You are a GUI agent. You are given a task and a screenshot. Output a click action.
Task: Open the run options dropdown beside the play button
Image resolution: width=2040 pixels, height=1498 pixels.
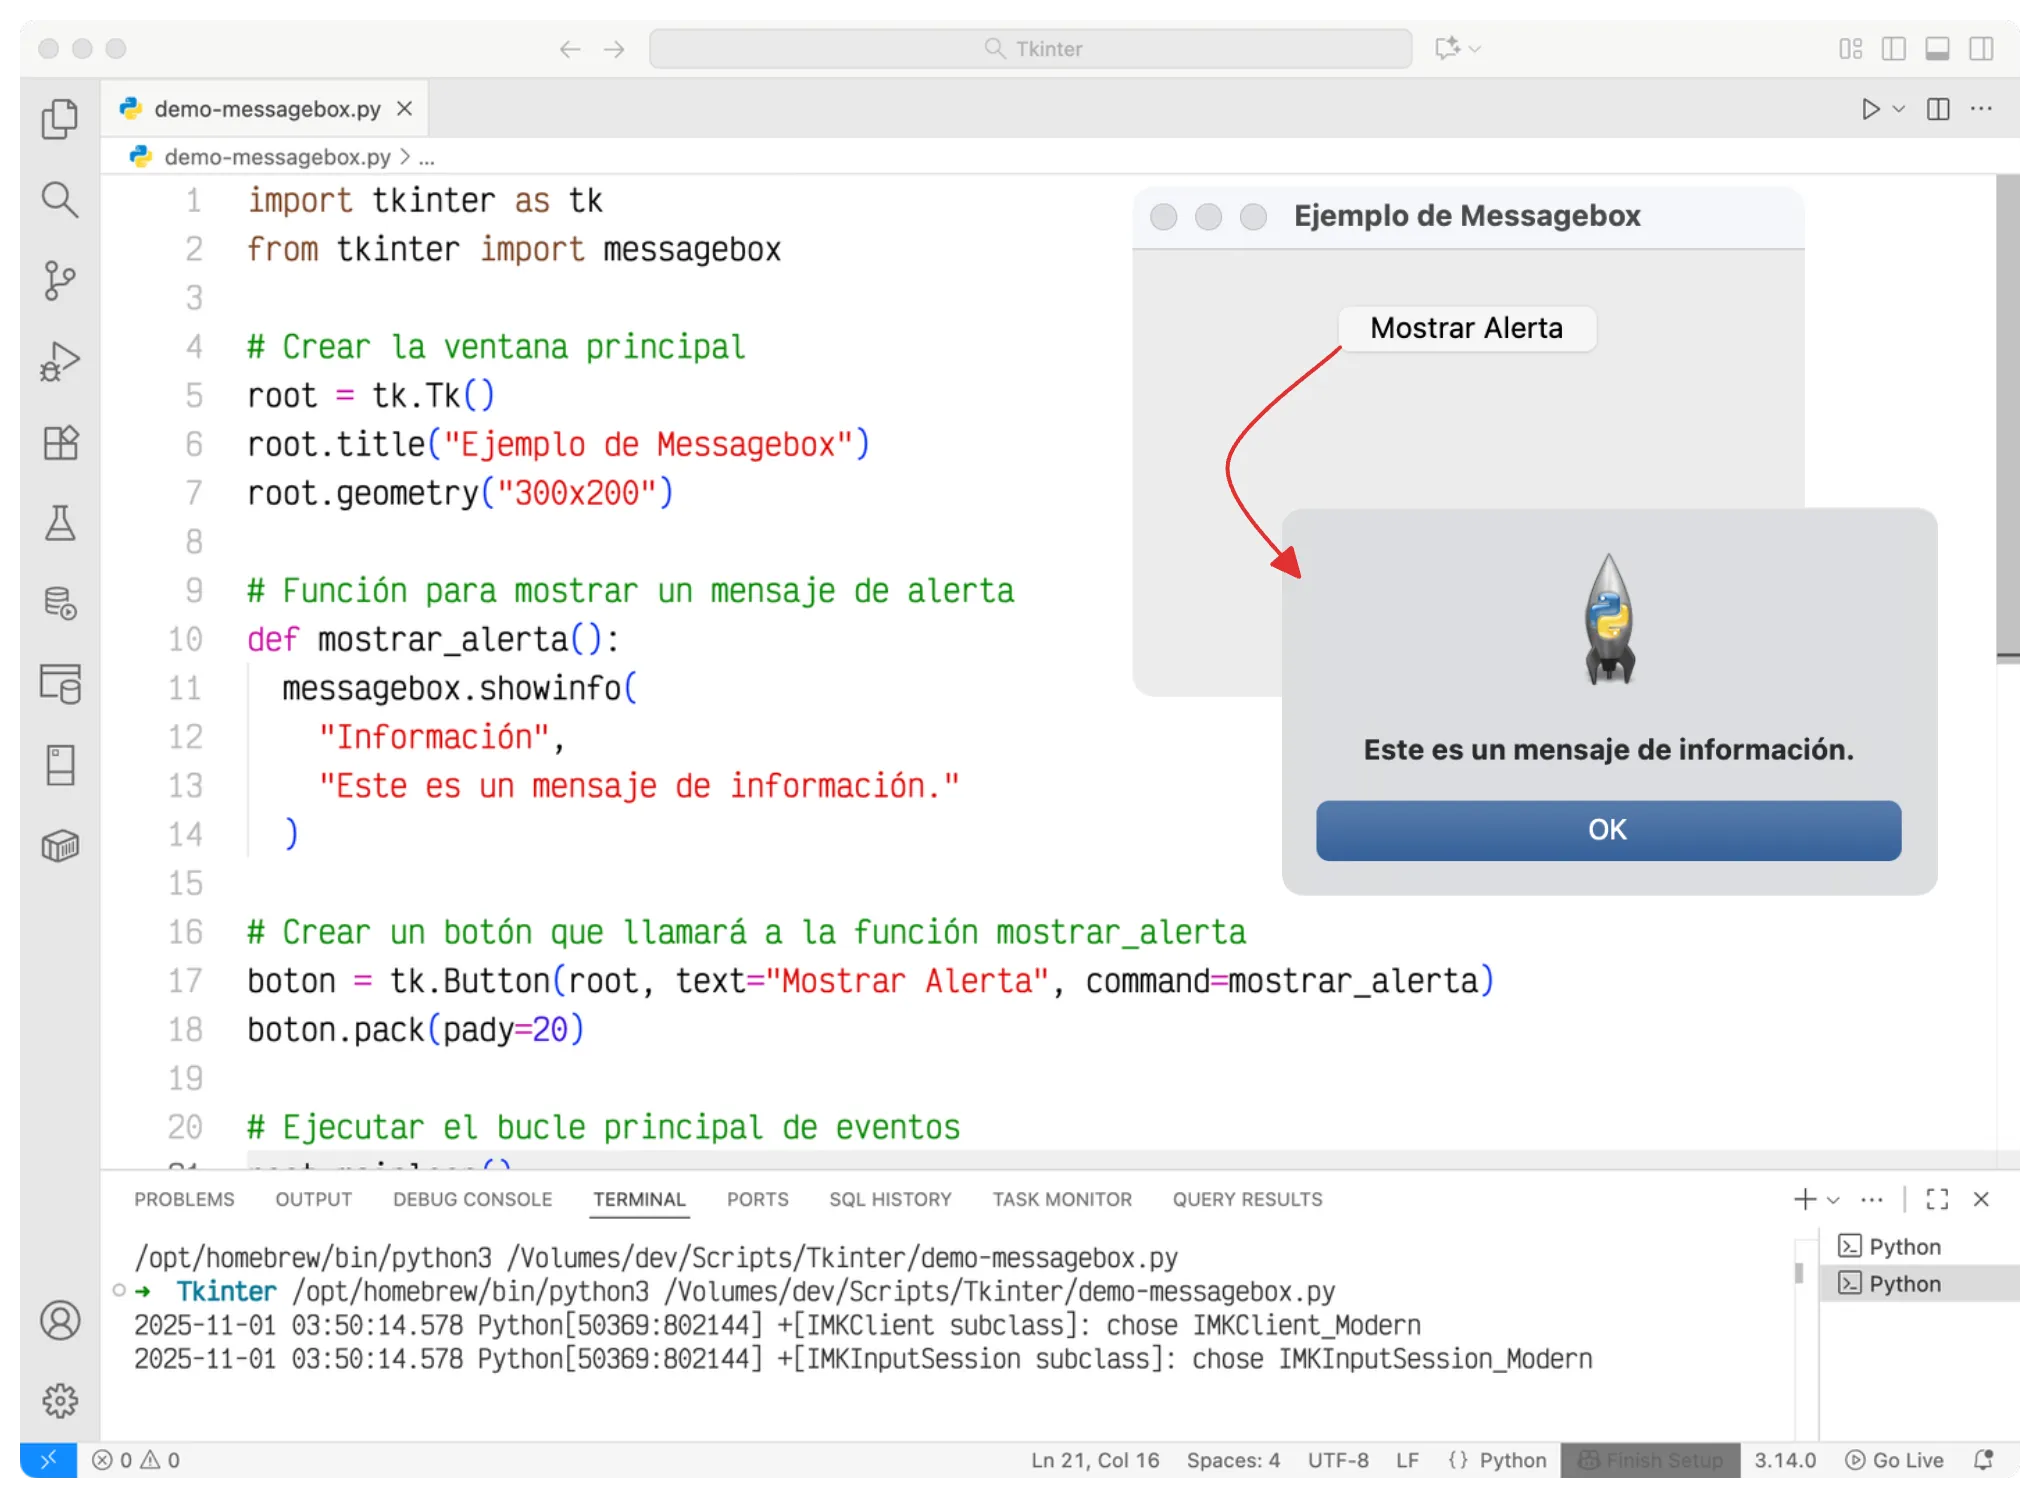(1896, 110)
